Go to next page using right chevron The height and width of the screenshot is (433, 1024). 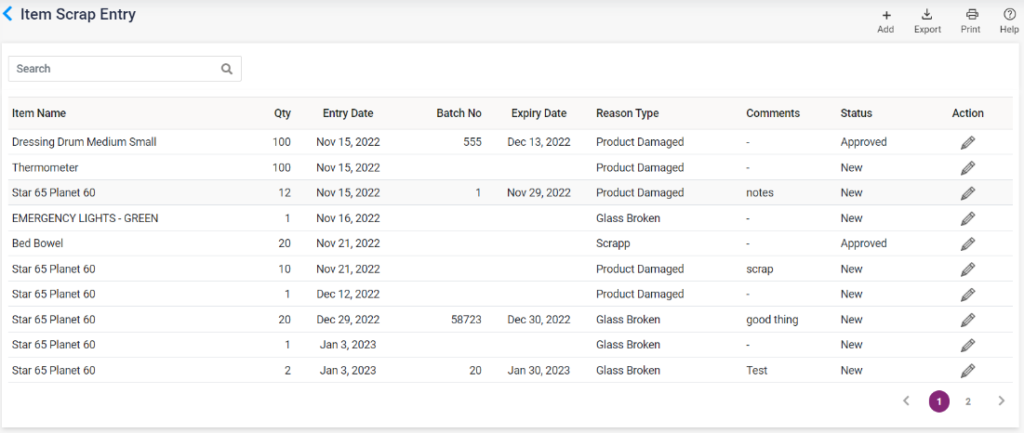pyautogui.click(x=1001, y=401)
